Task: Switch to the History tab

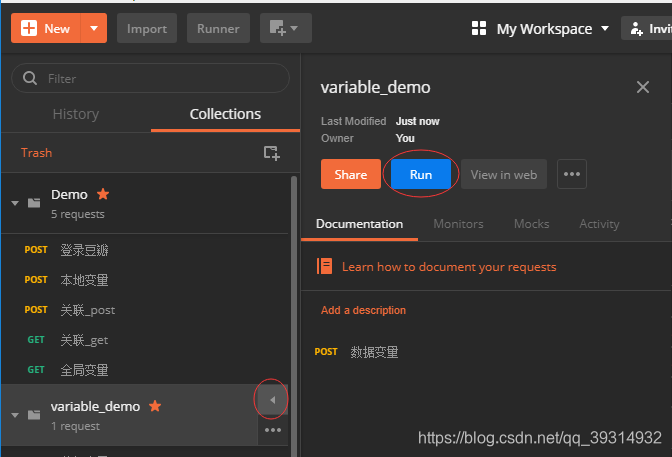Action: [x=76, y=114]
